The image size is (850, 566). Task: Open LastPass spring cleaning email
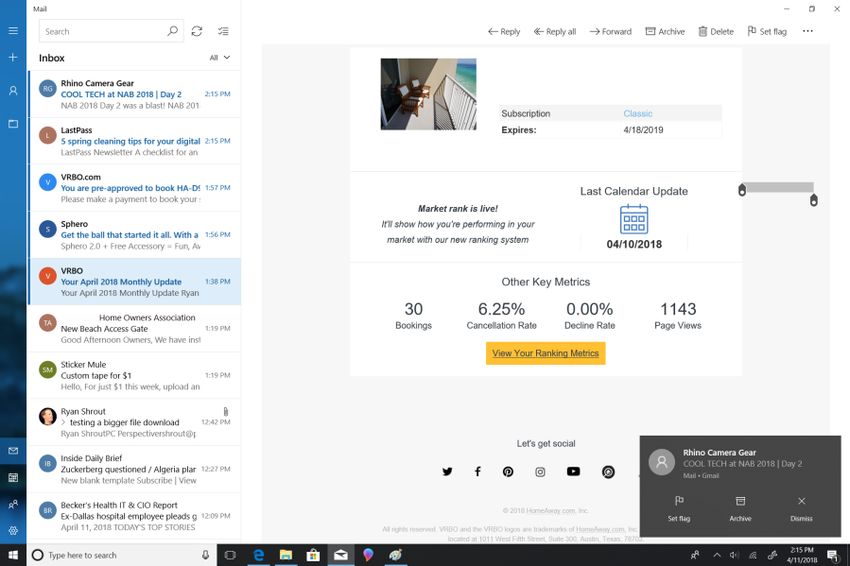point(135,141)
